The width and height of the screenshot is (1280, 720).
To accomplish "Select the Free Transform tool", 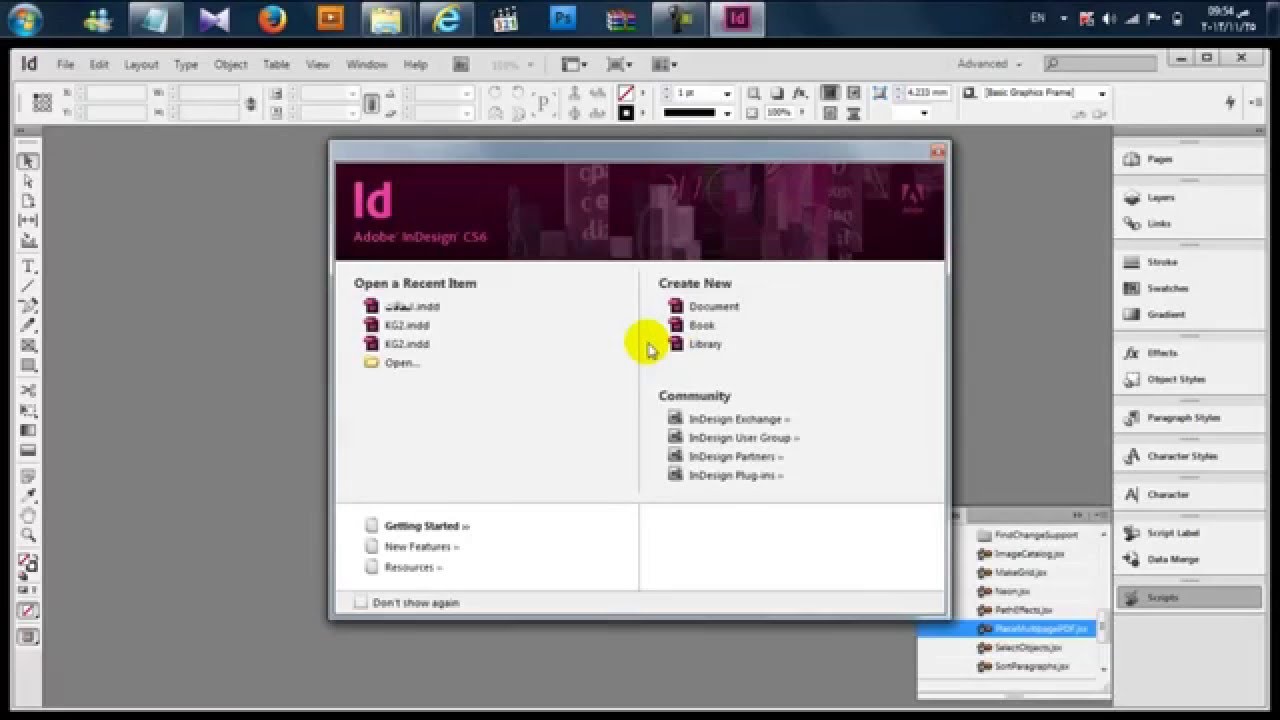I will 28,411.
